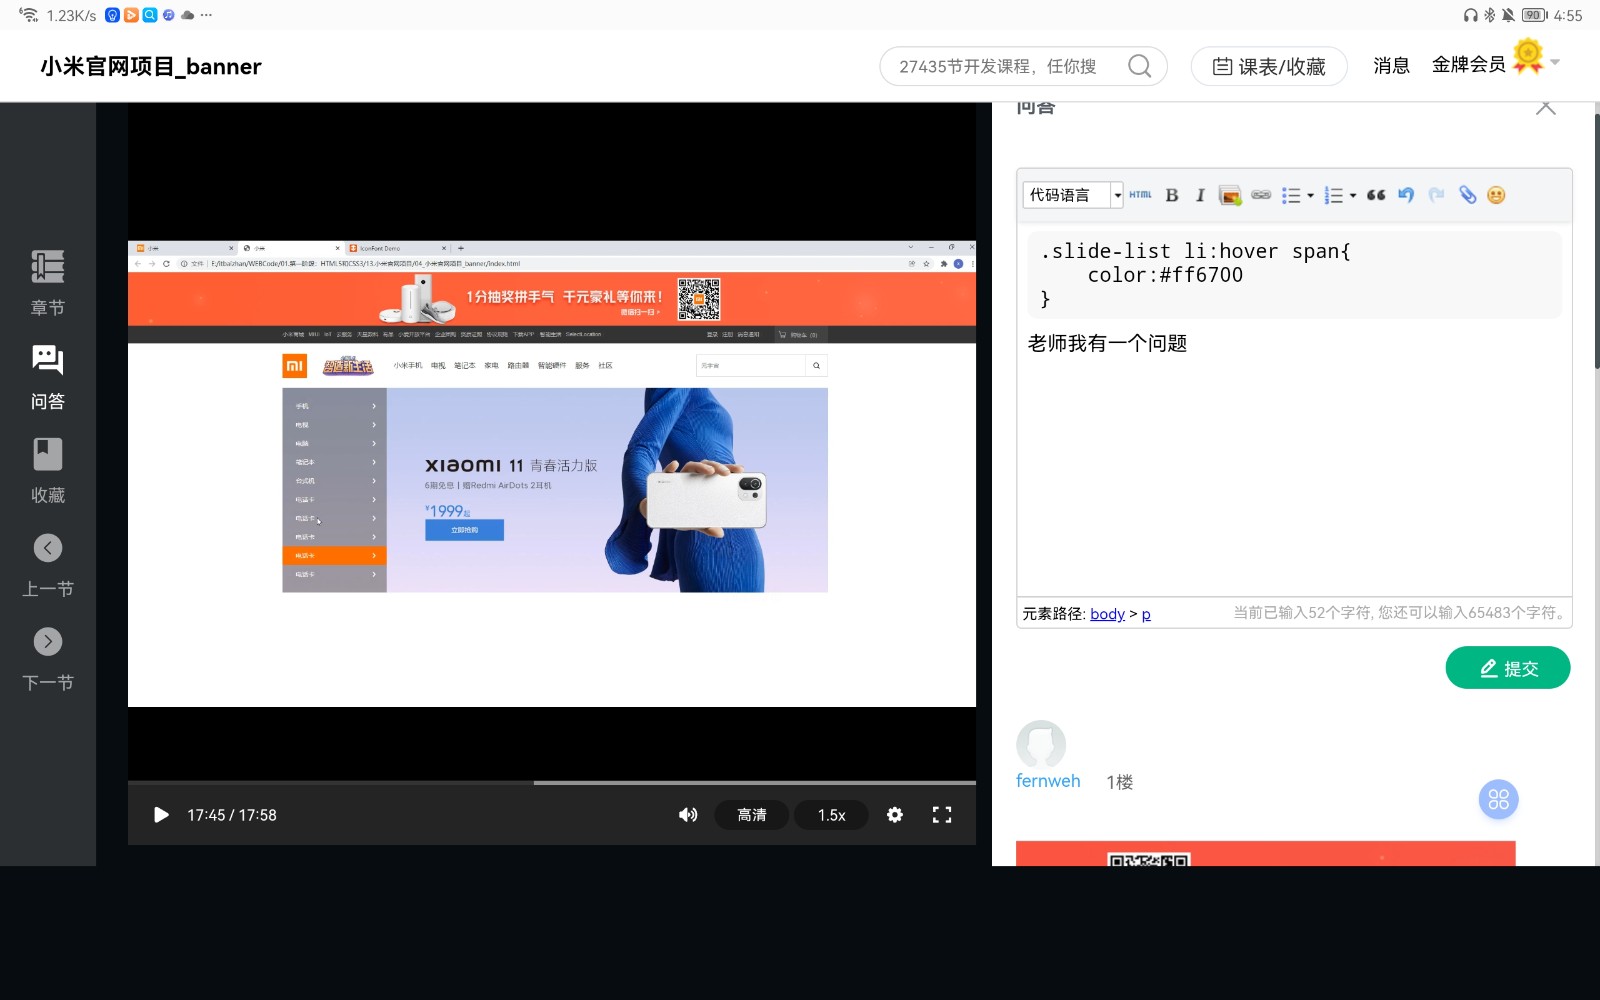Screen dimensions: 1600x1000
Task: Toggle blockquote formatting
Action: coord(1376,195)
